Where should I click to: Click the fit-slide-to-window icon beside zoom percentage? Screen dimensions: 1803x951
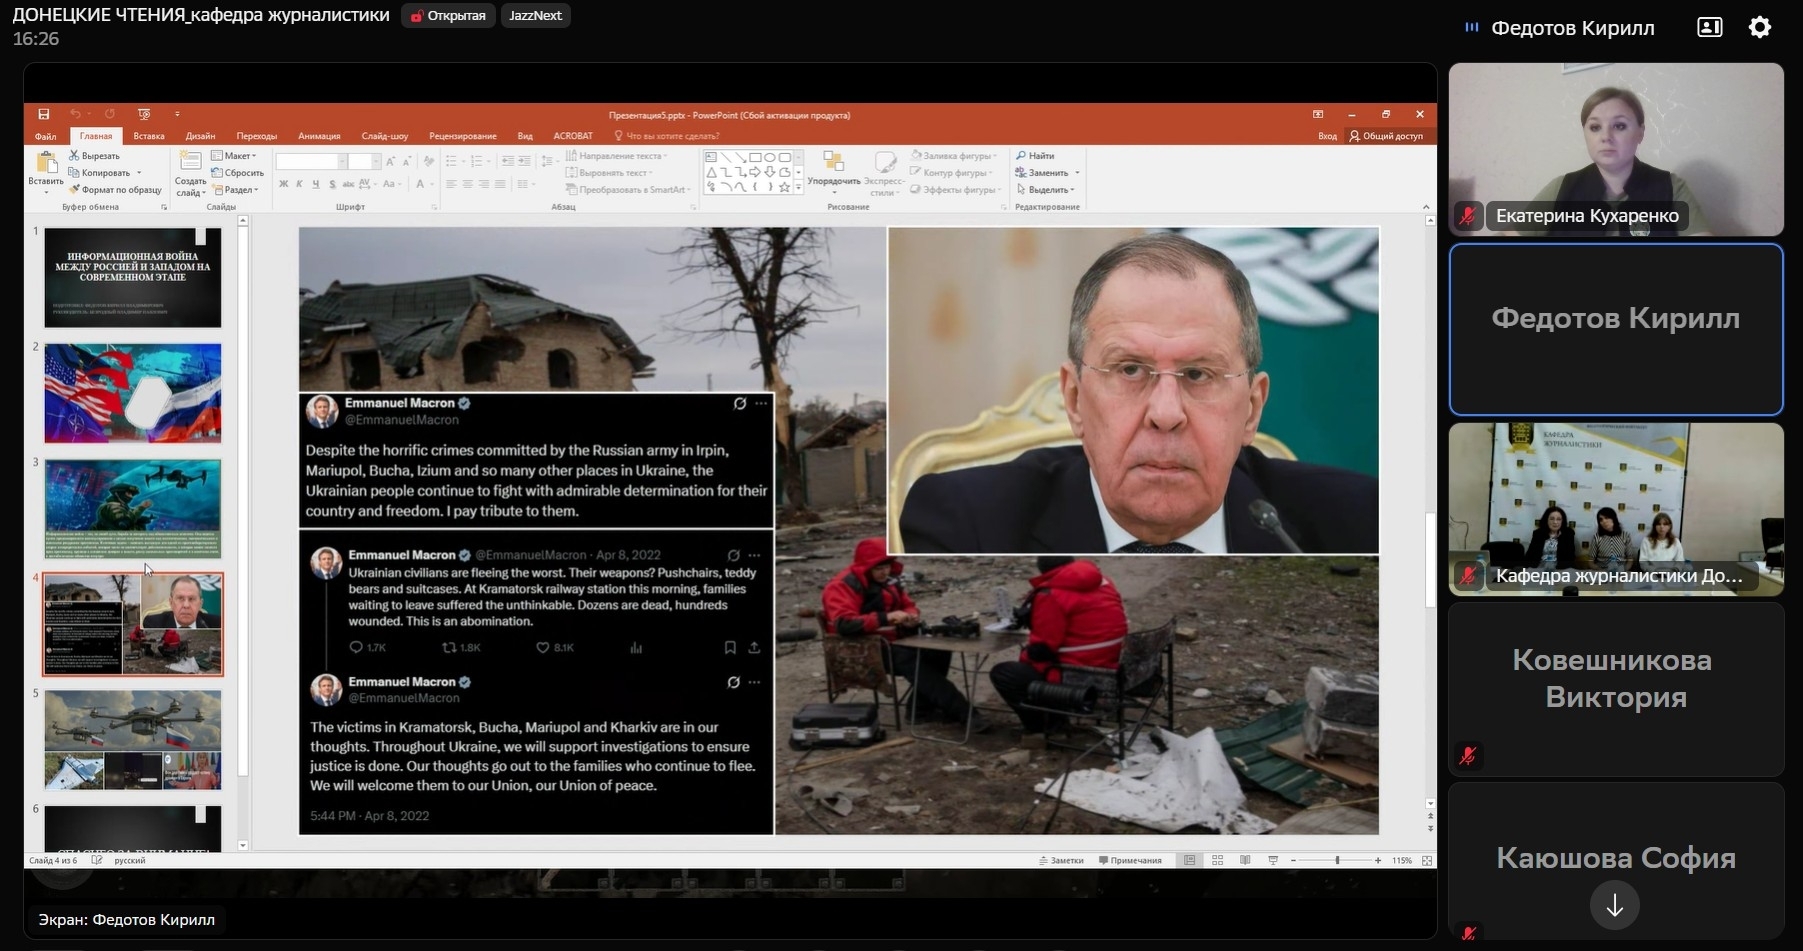[x=1427, y=860]
